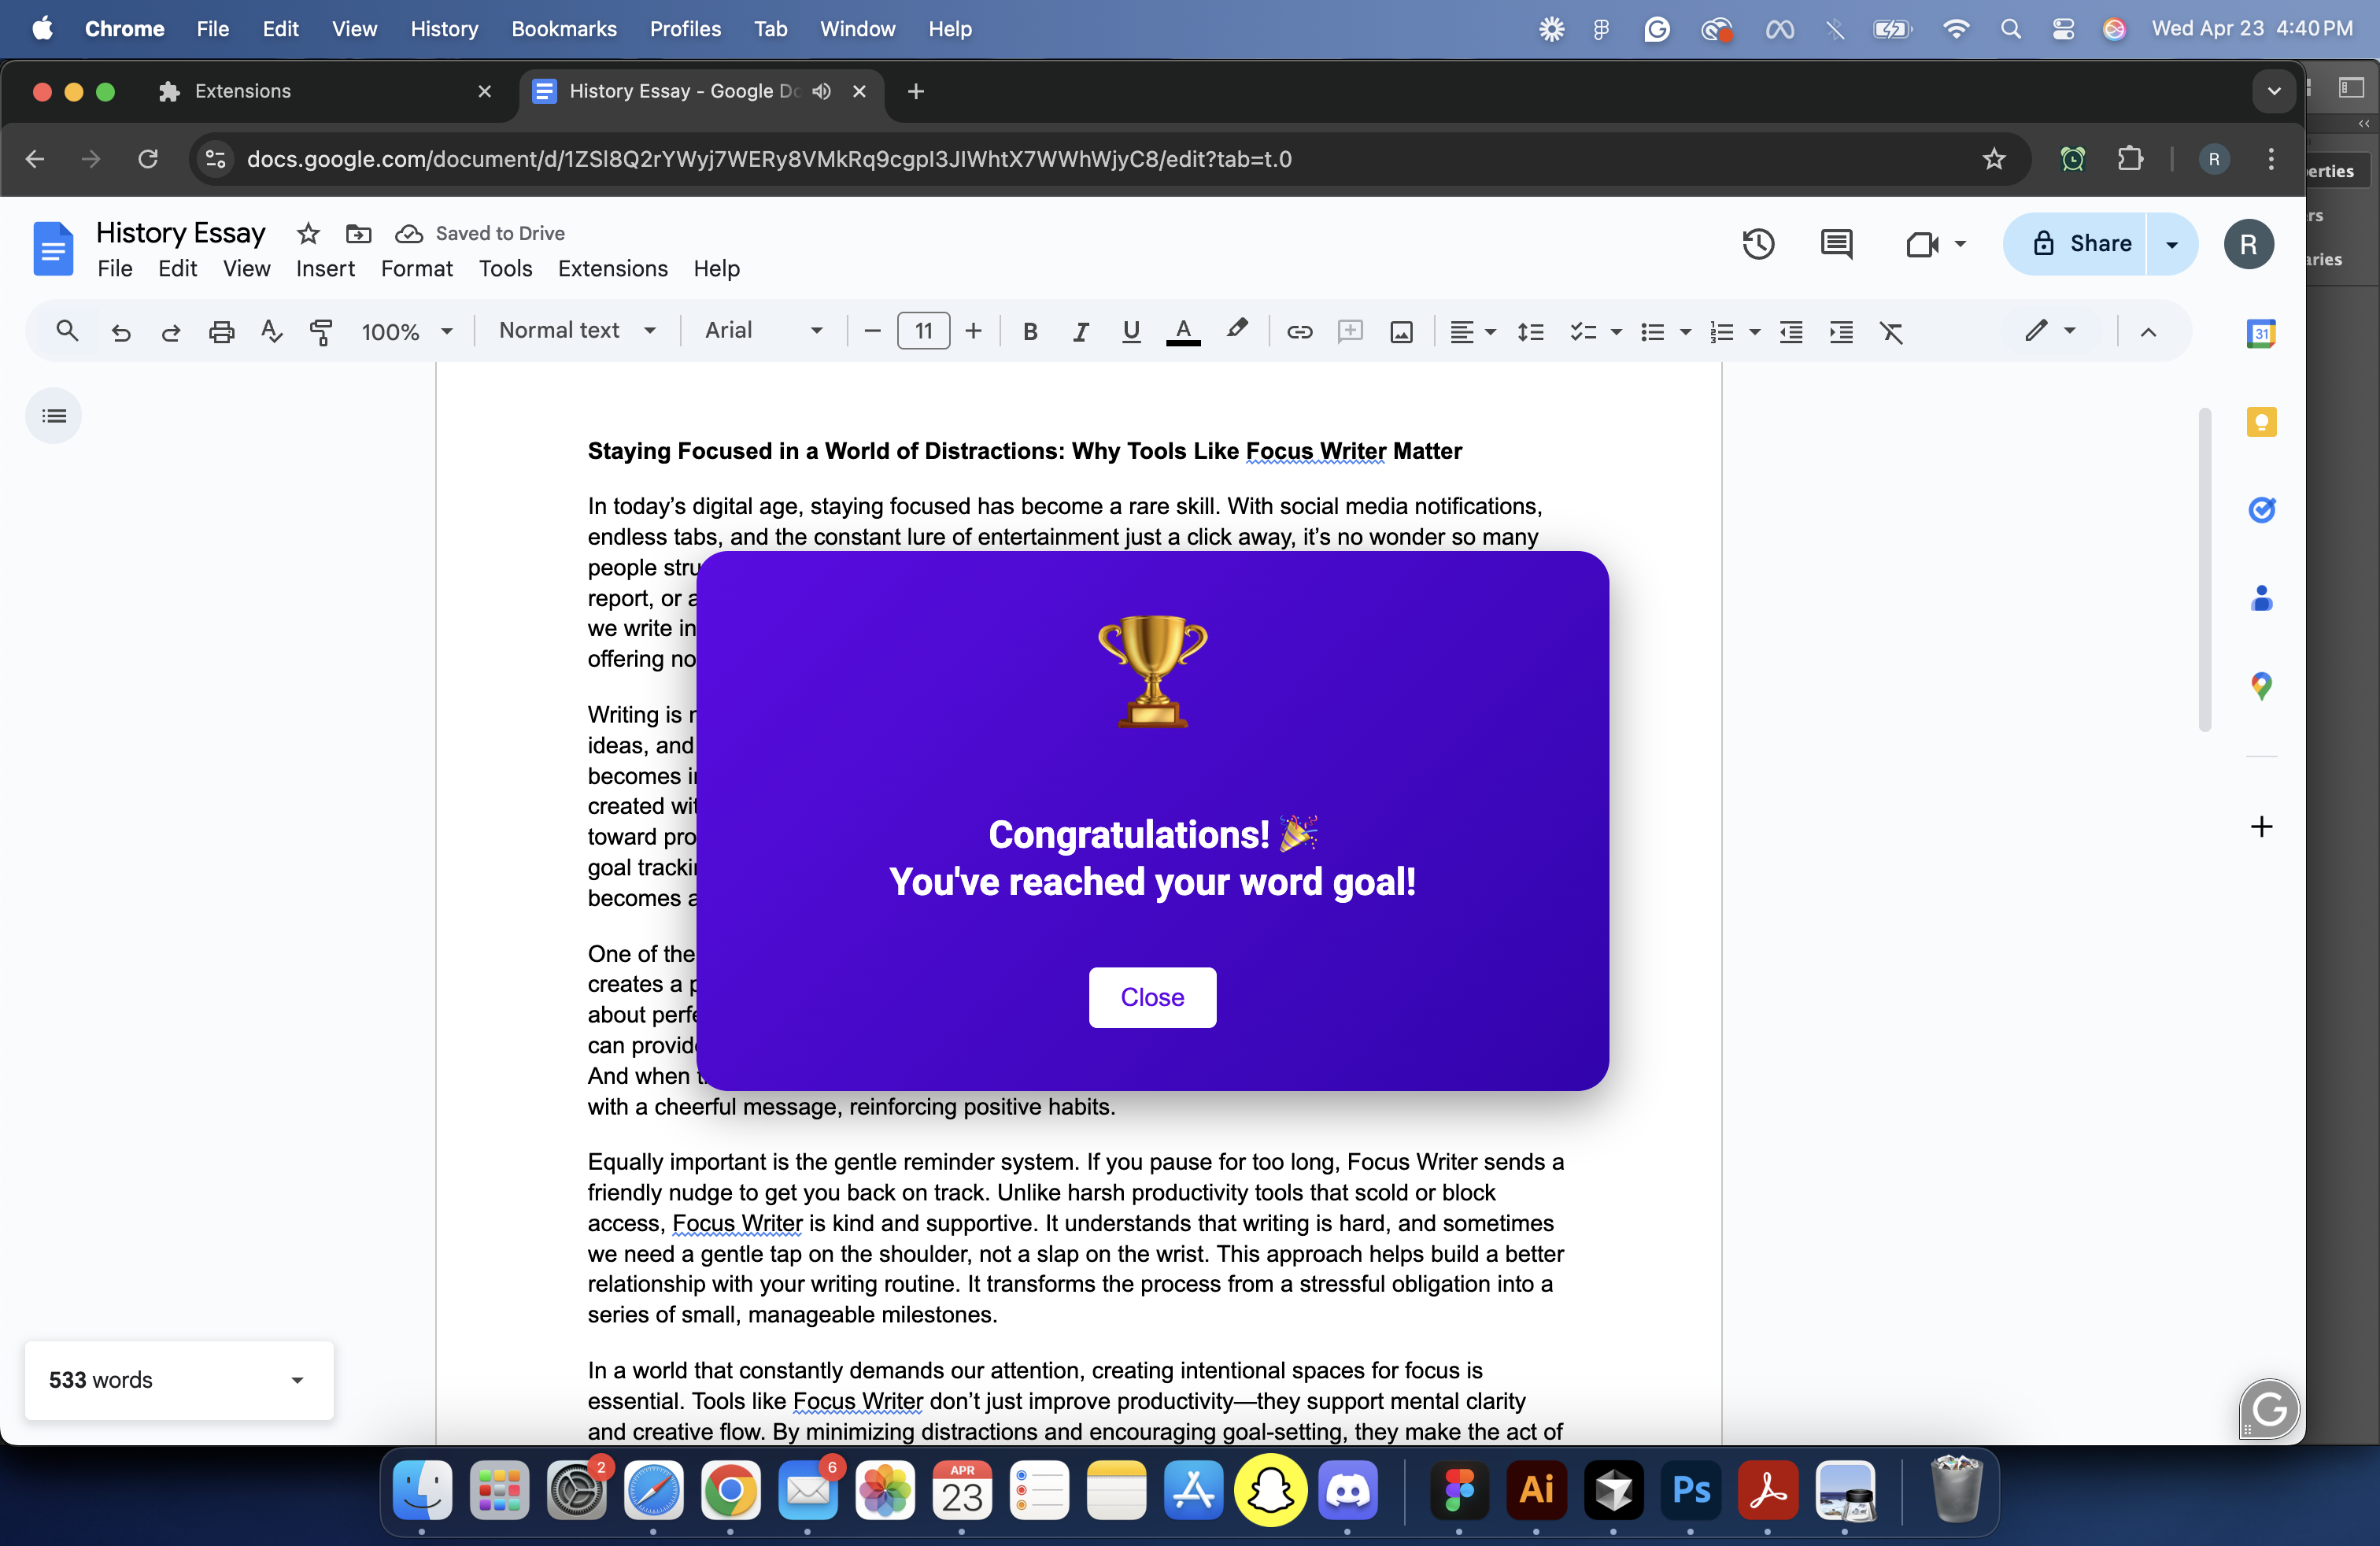The width and height of the screenshot is (2380, 1546).
Task: Open the Docs Edit menu
Action: pos(177,268)
